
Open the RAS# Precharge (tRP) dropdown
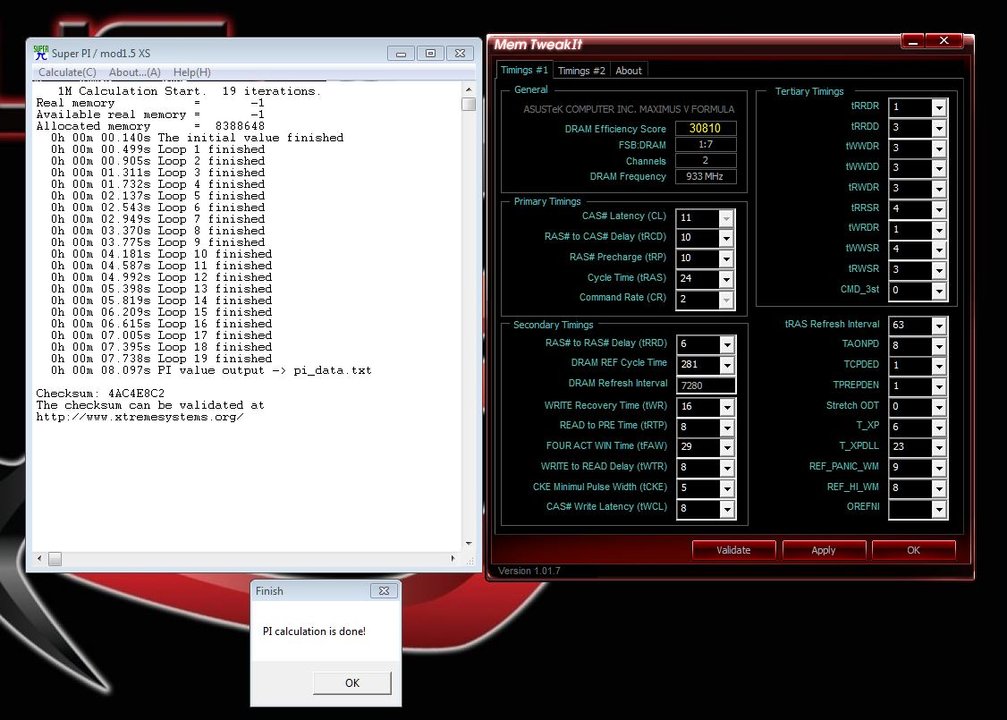[x=726, y=259]
